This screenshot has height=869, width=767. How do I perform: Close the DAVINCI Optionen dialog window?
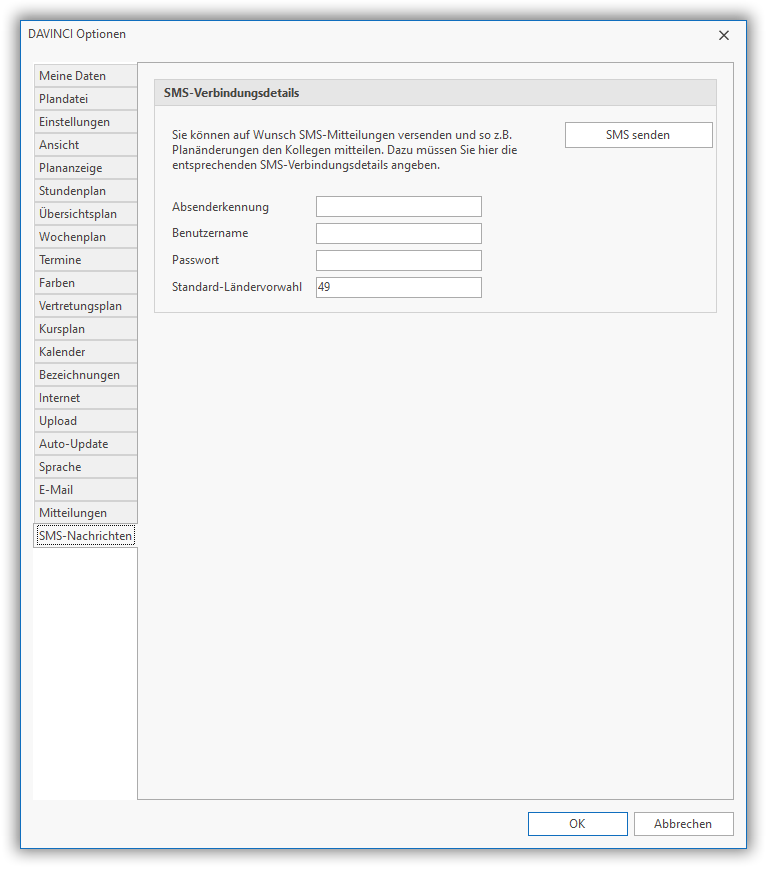click(x=724, y=35)
